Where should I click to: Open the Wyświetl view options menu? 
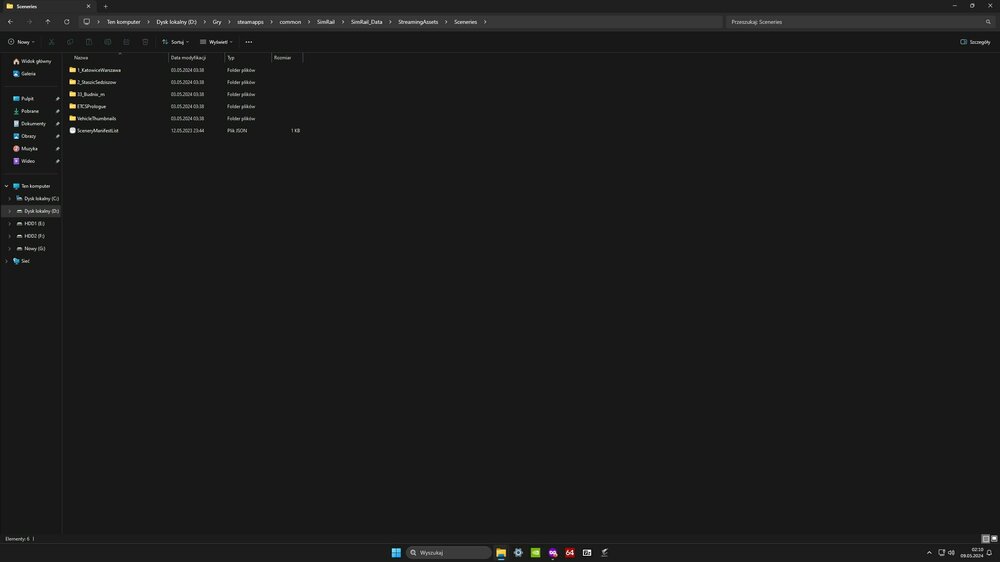(x=216, y=42)
